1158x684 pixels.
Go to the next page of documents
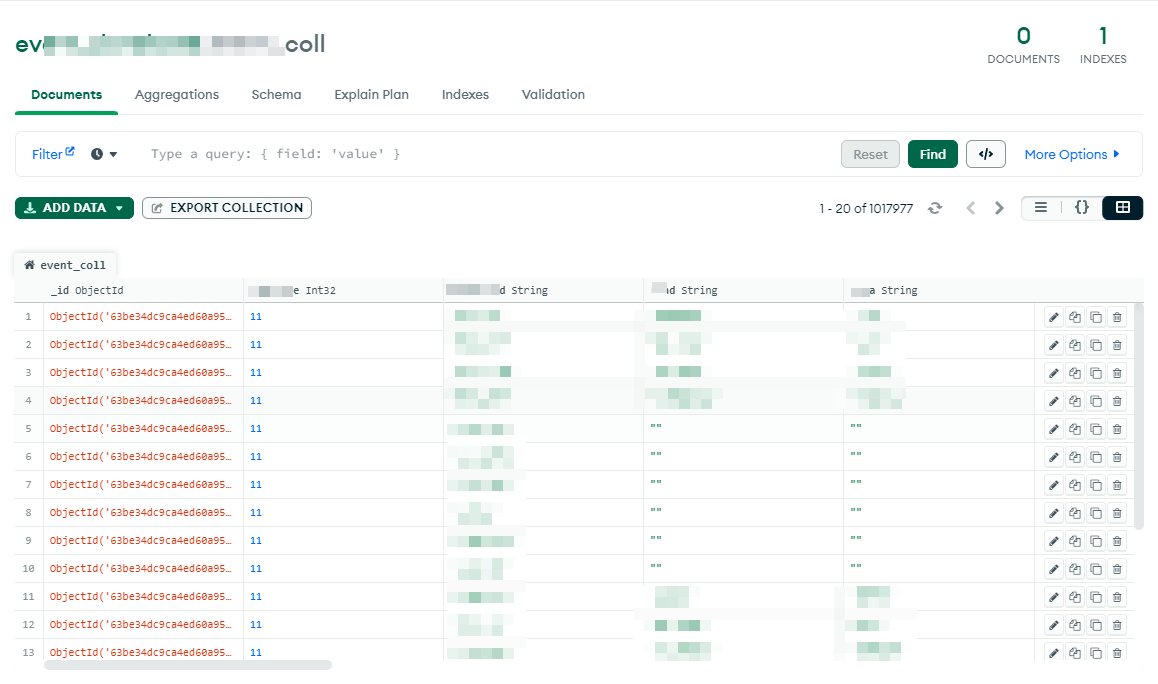tap(999, 208)
